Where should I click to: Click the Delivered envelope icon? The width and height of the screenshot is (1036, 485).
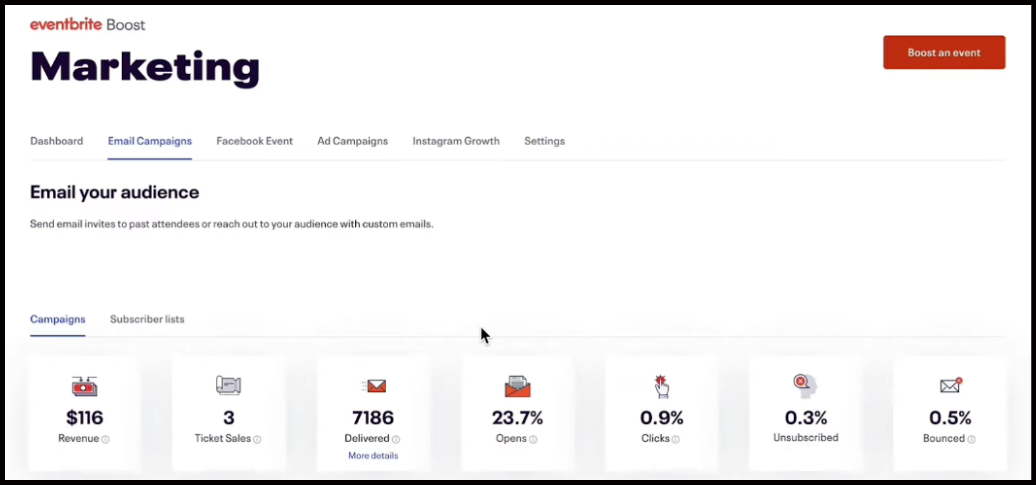[373, 386]
